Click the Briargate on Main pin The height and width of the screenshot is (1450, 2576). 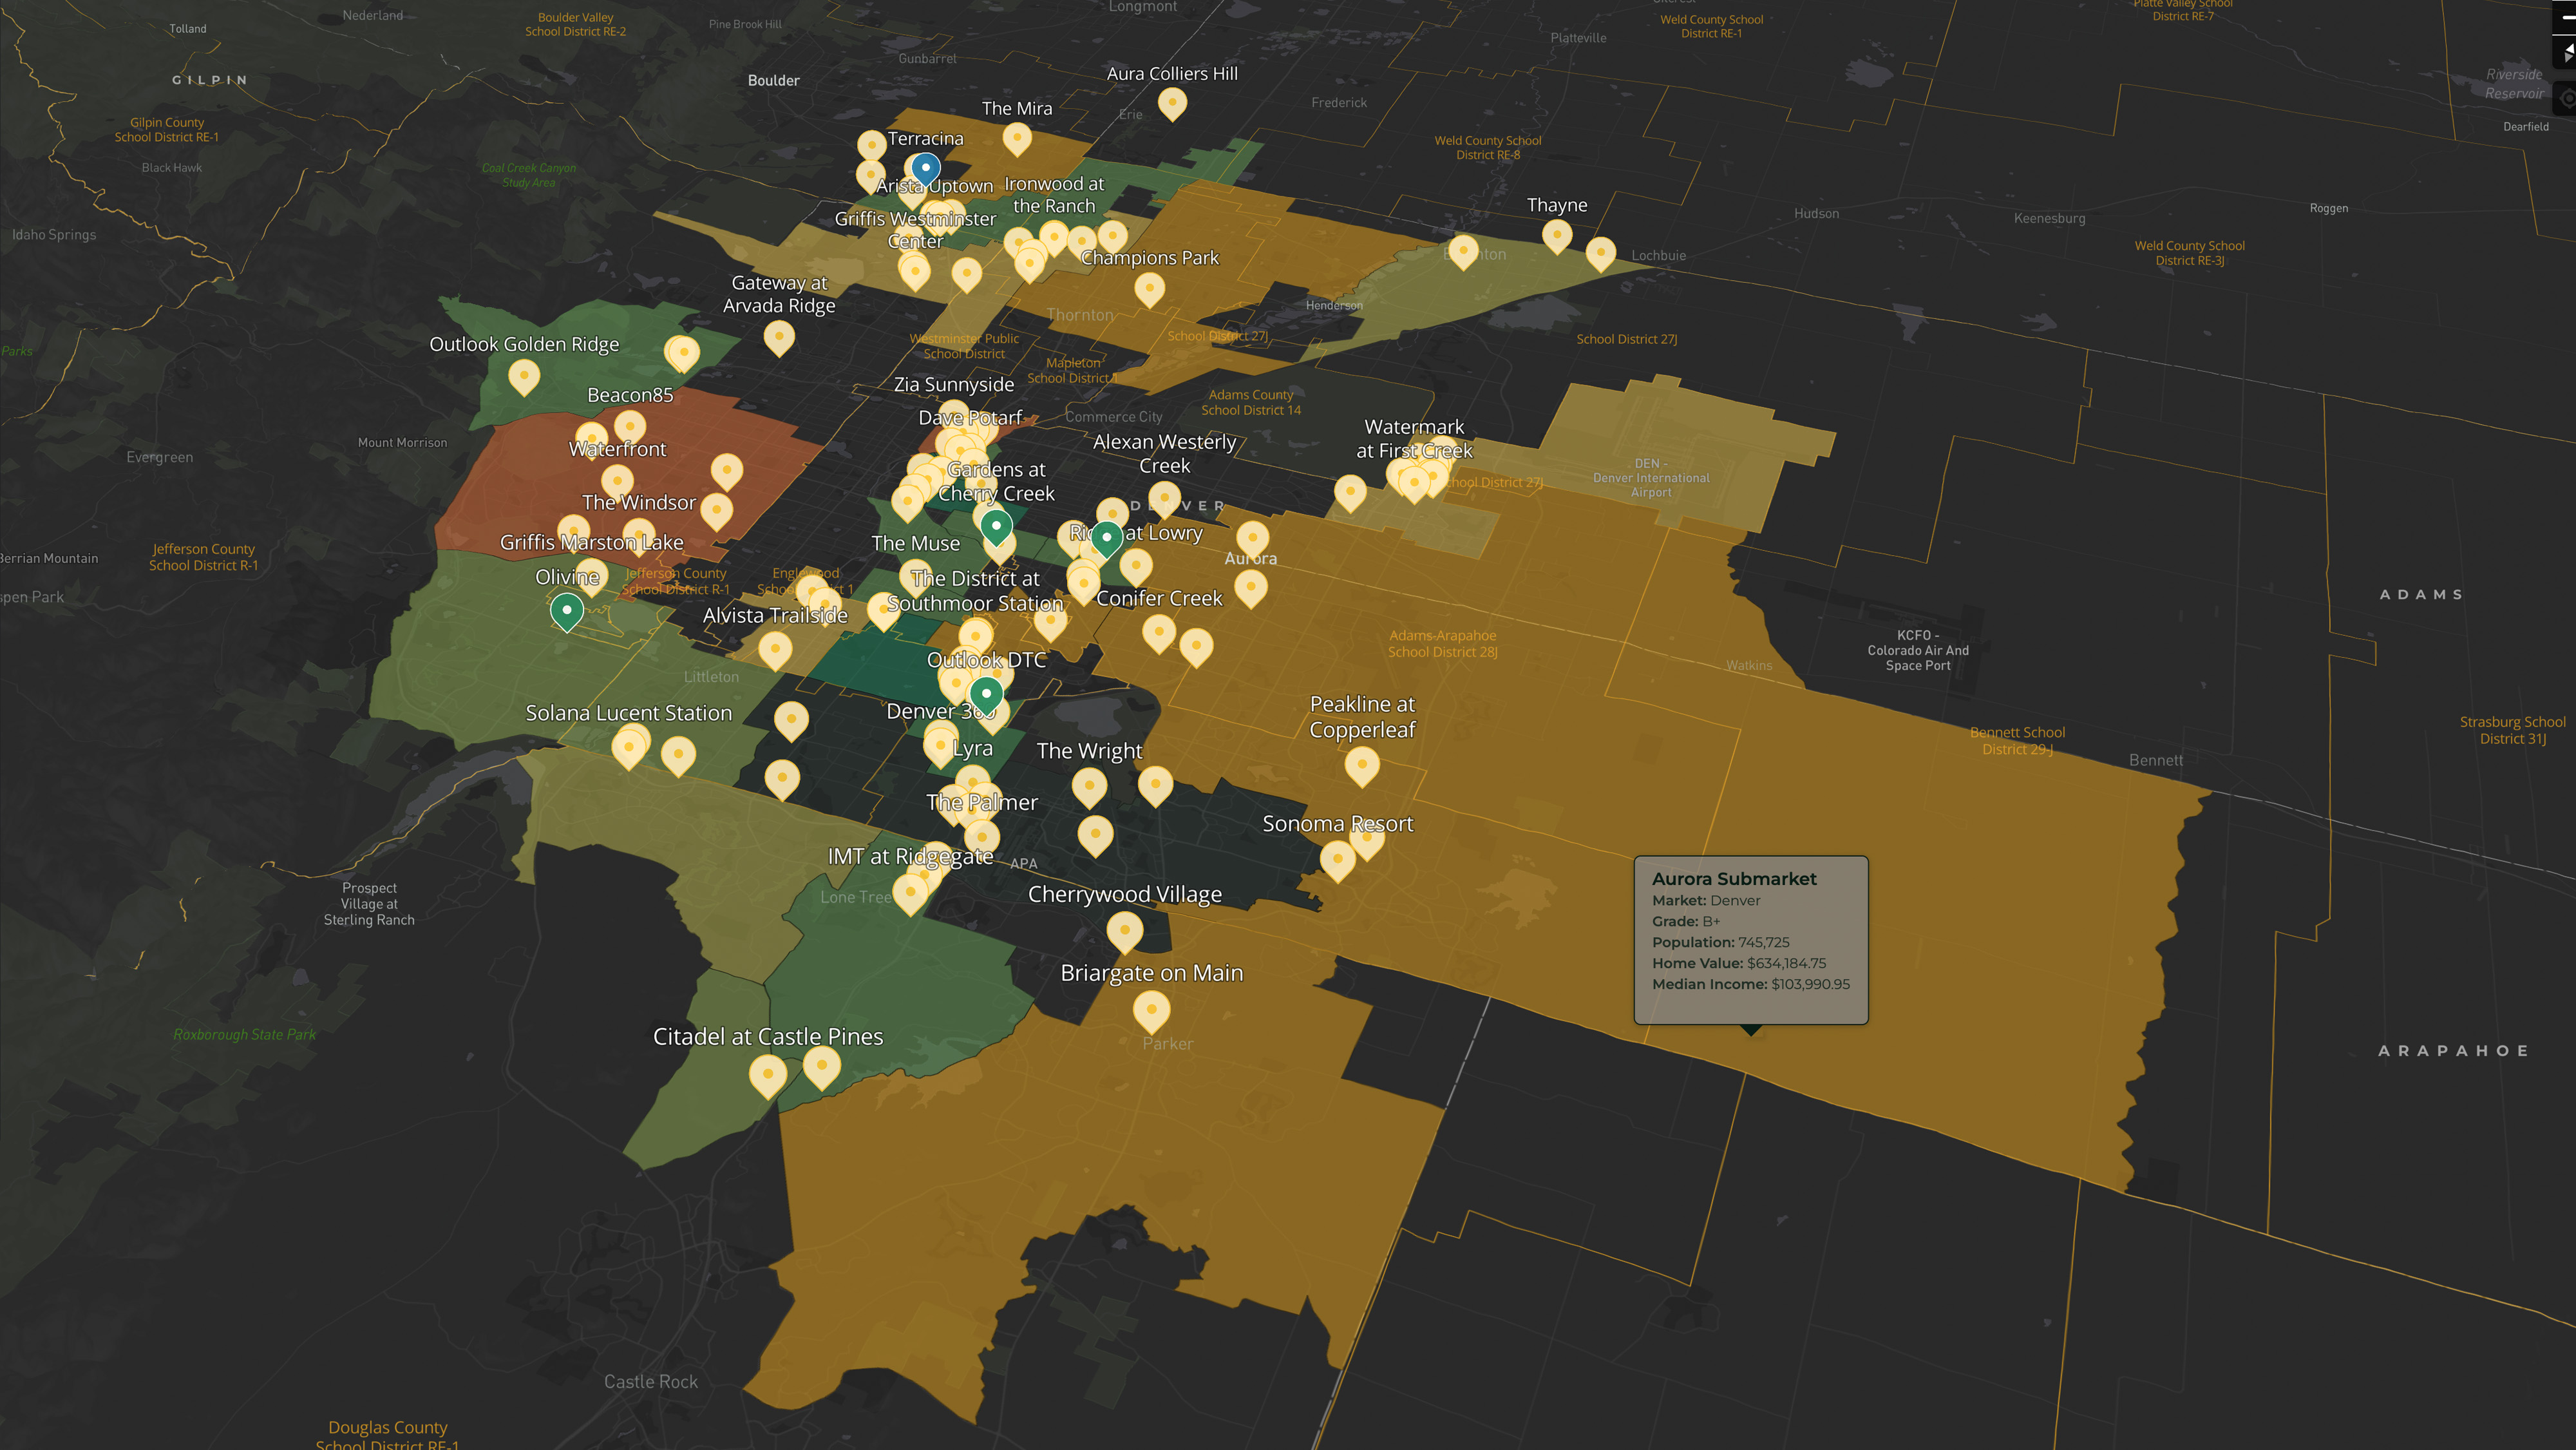point(1151,1010)
